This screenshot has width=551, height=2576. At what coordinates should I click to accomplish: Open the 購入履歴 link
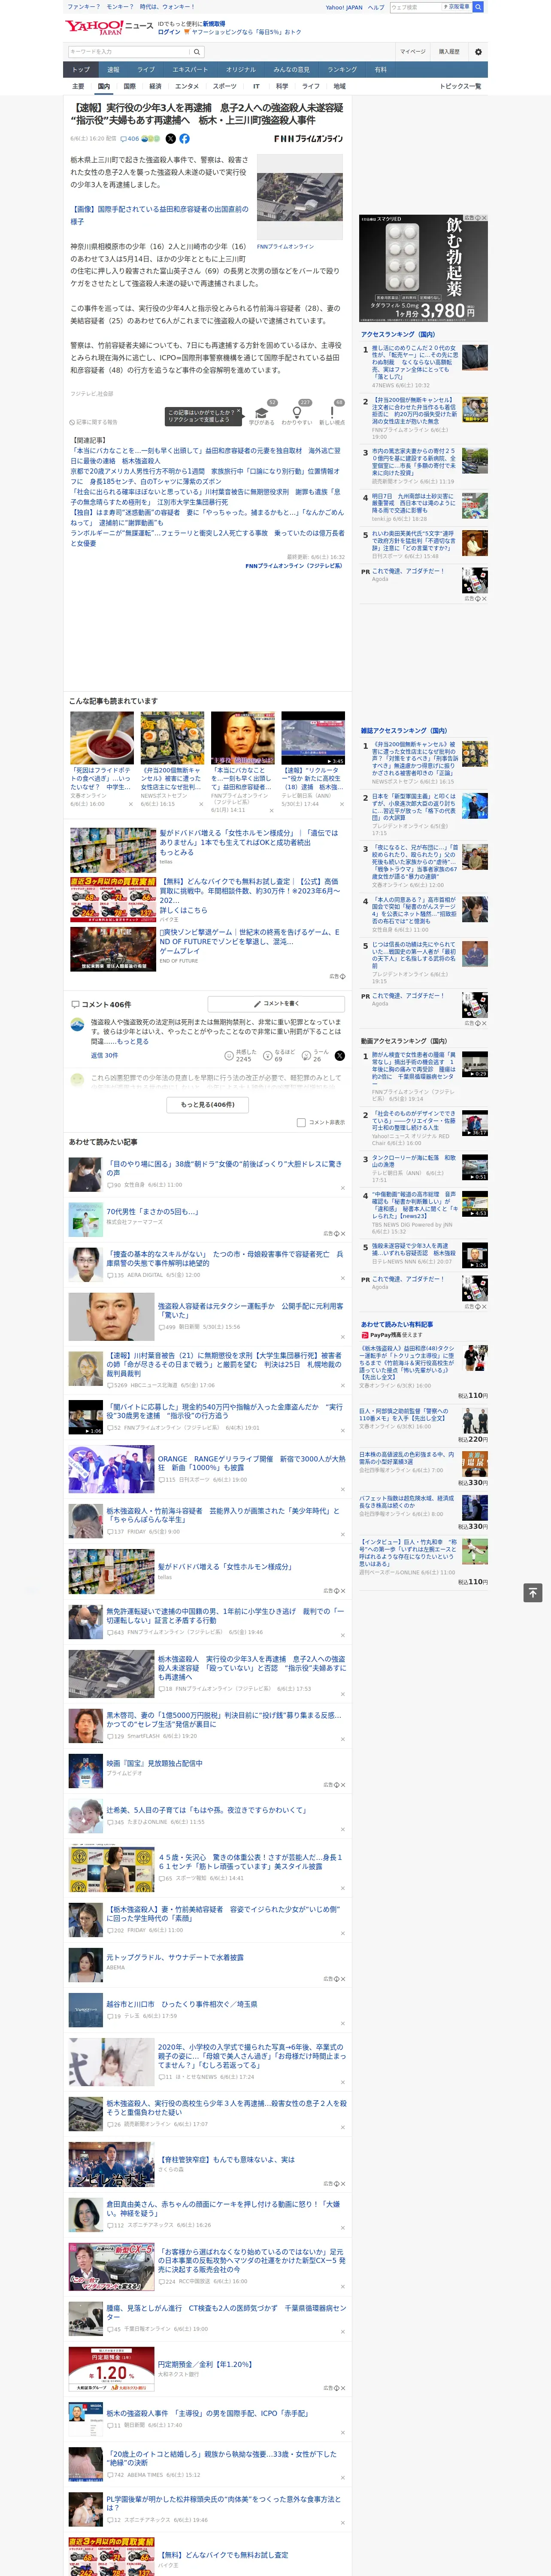tap(449, 51)
